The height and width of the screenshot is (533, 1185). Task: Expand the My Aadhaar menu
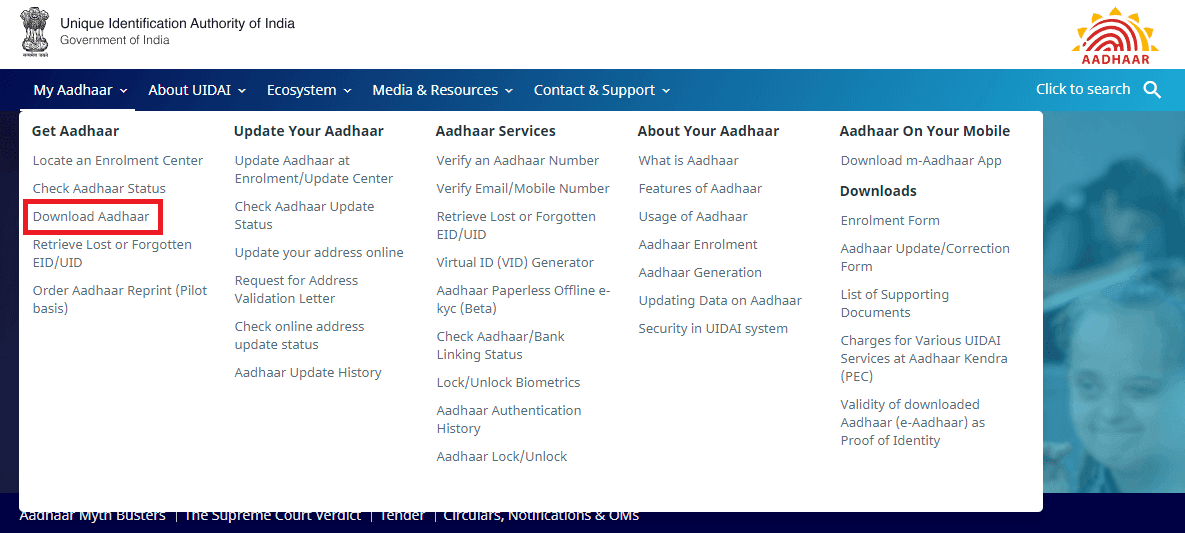[80, 90]
